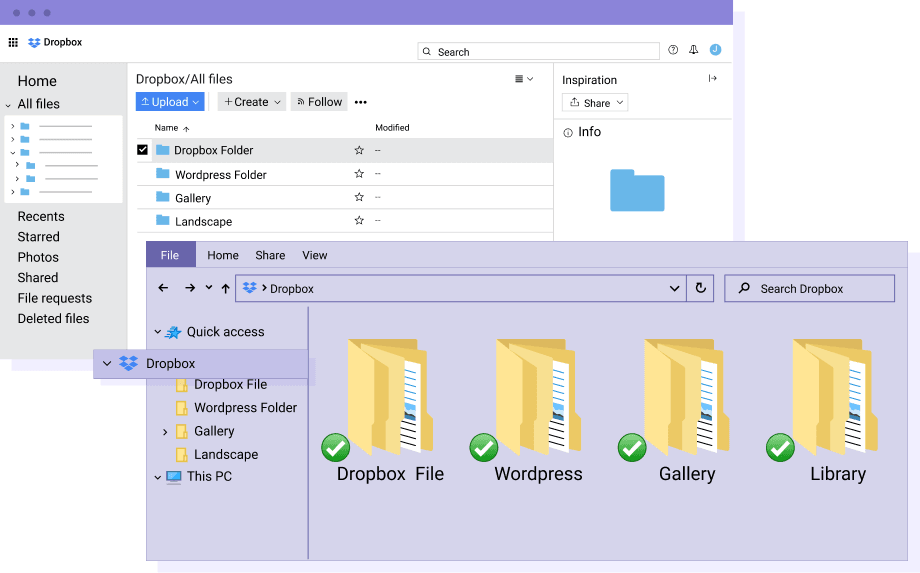Collapse the Inspiration details panel arrow
Viewport: 920px width, 573px height.
[713, 79]
